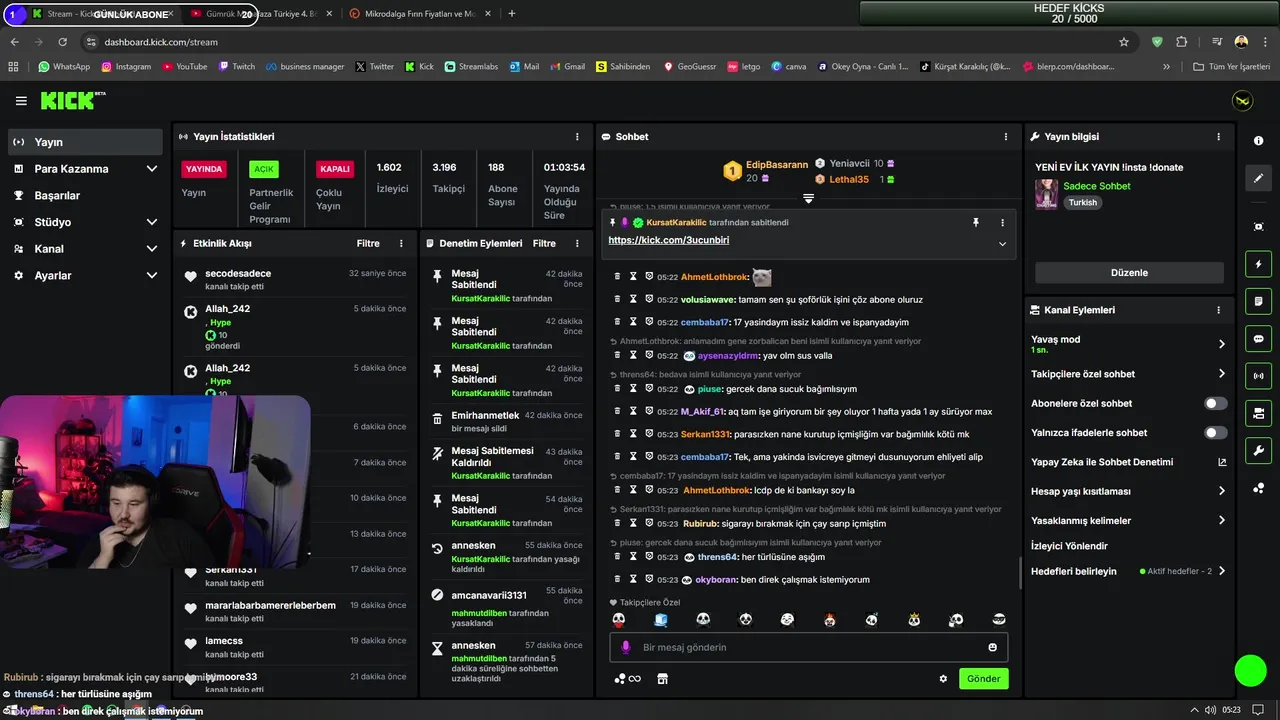Open the stream info icon in right rail
The image size is (1280, 720).
[x=1258, y=141]
